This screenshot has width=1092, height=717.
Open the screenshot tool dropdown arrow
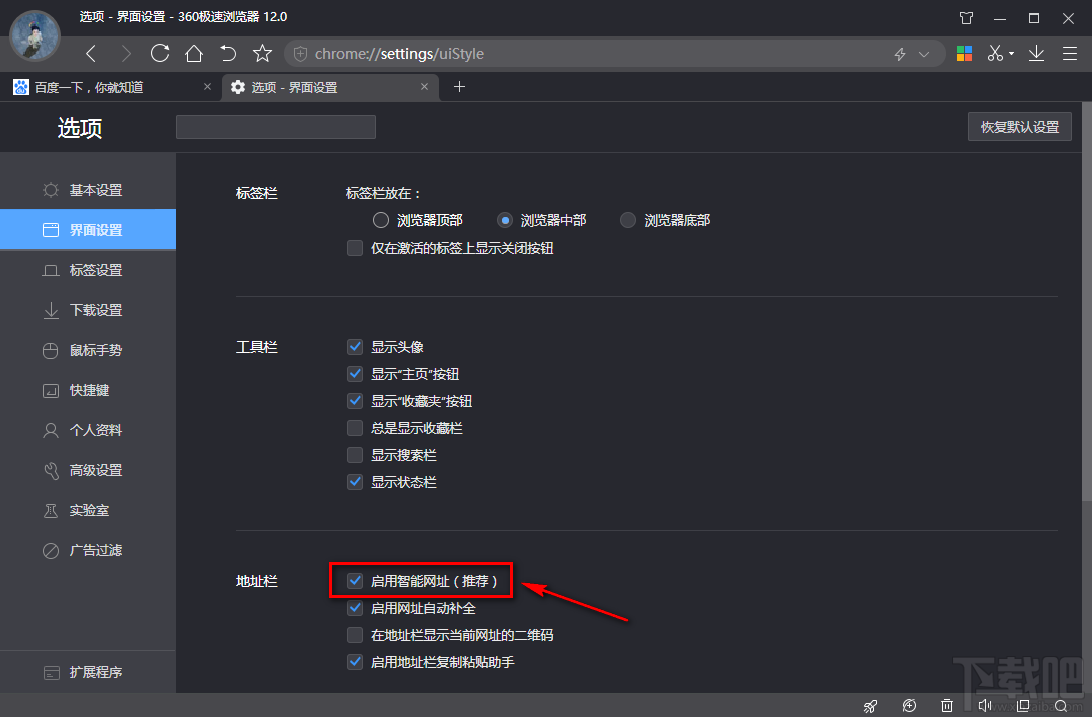1012,54
